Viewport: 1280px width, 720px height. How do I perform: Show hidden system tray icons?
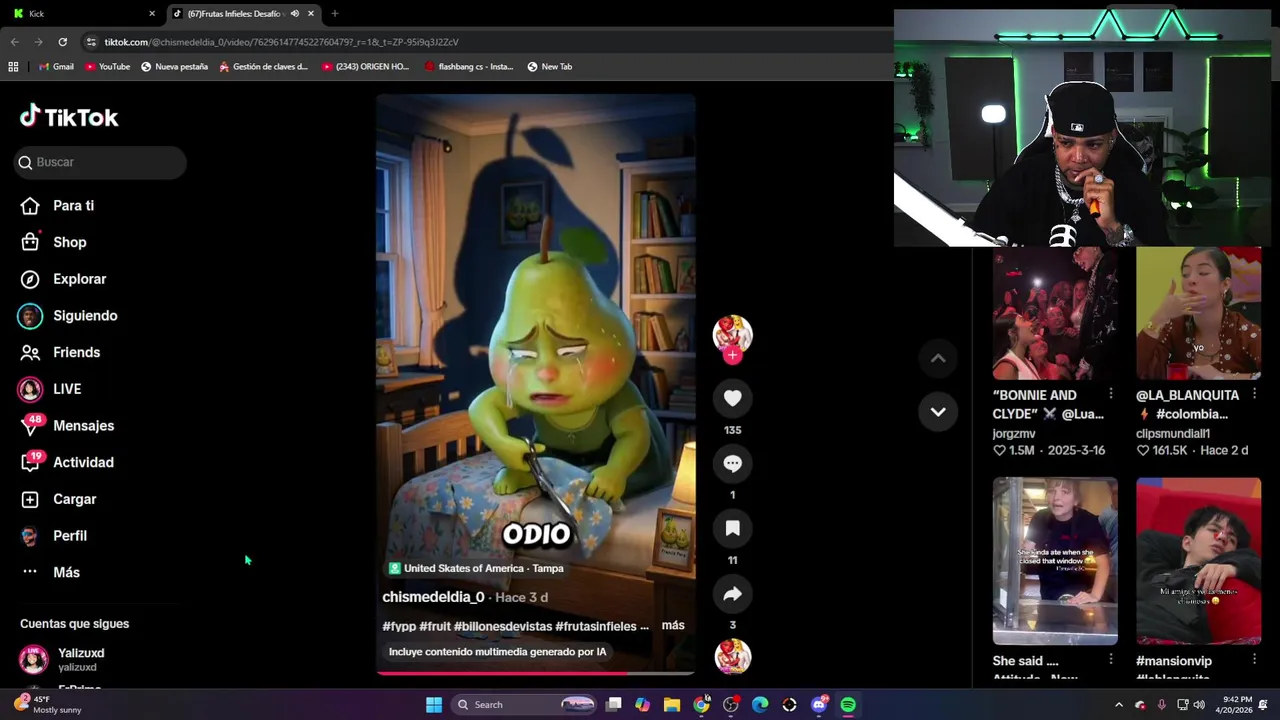[1119, 705]
